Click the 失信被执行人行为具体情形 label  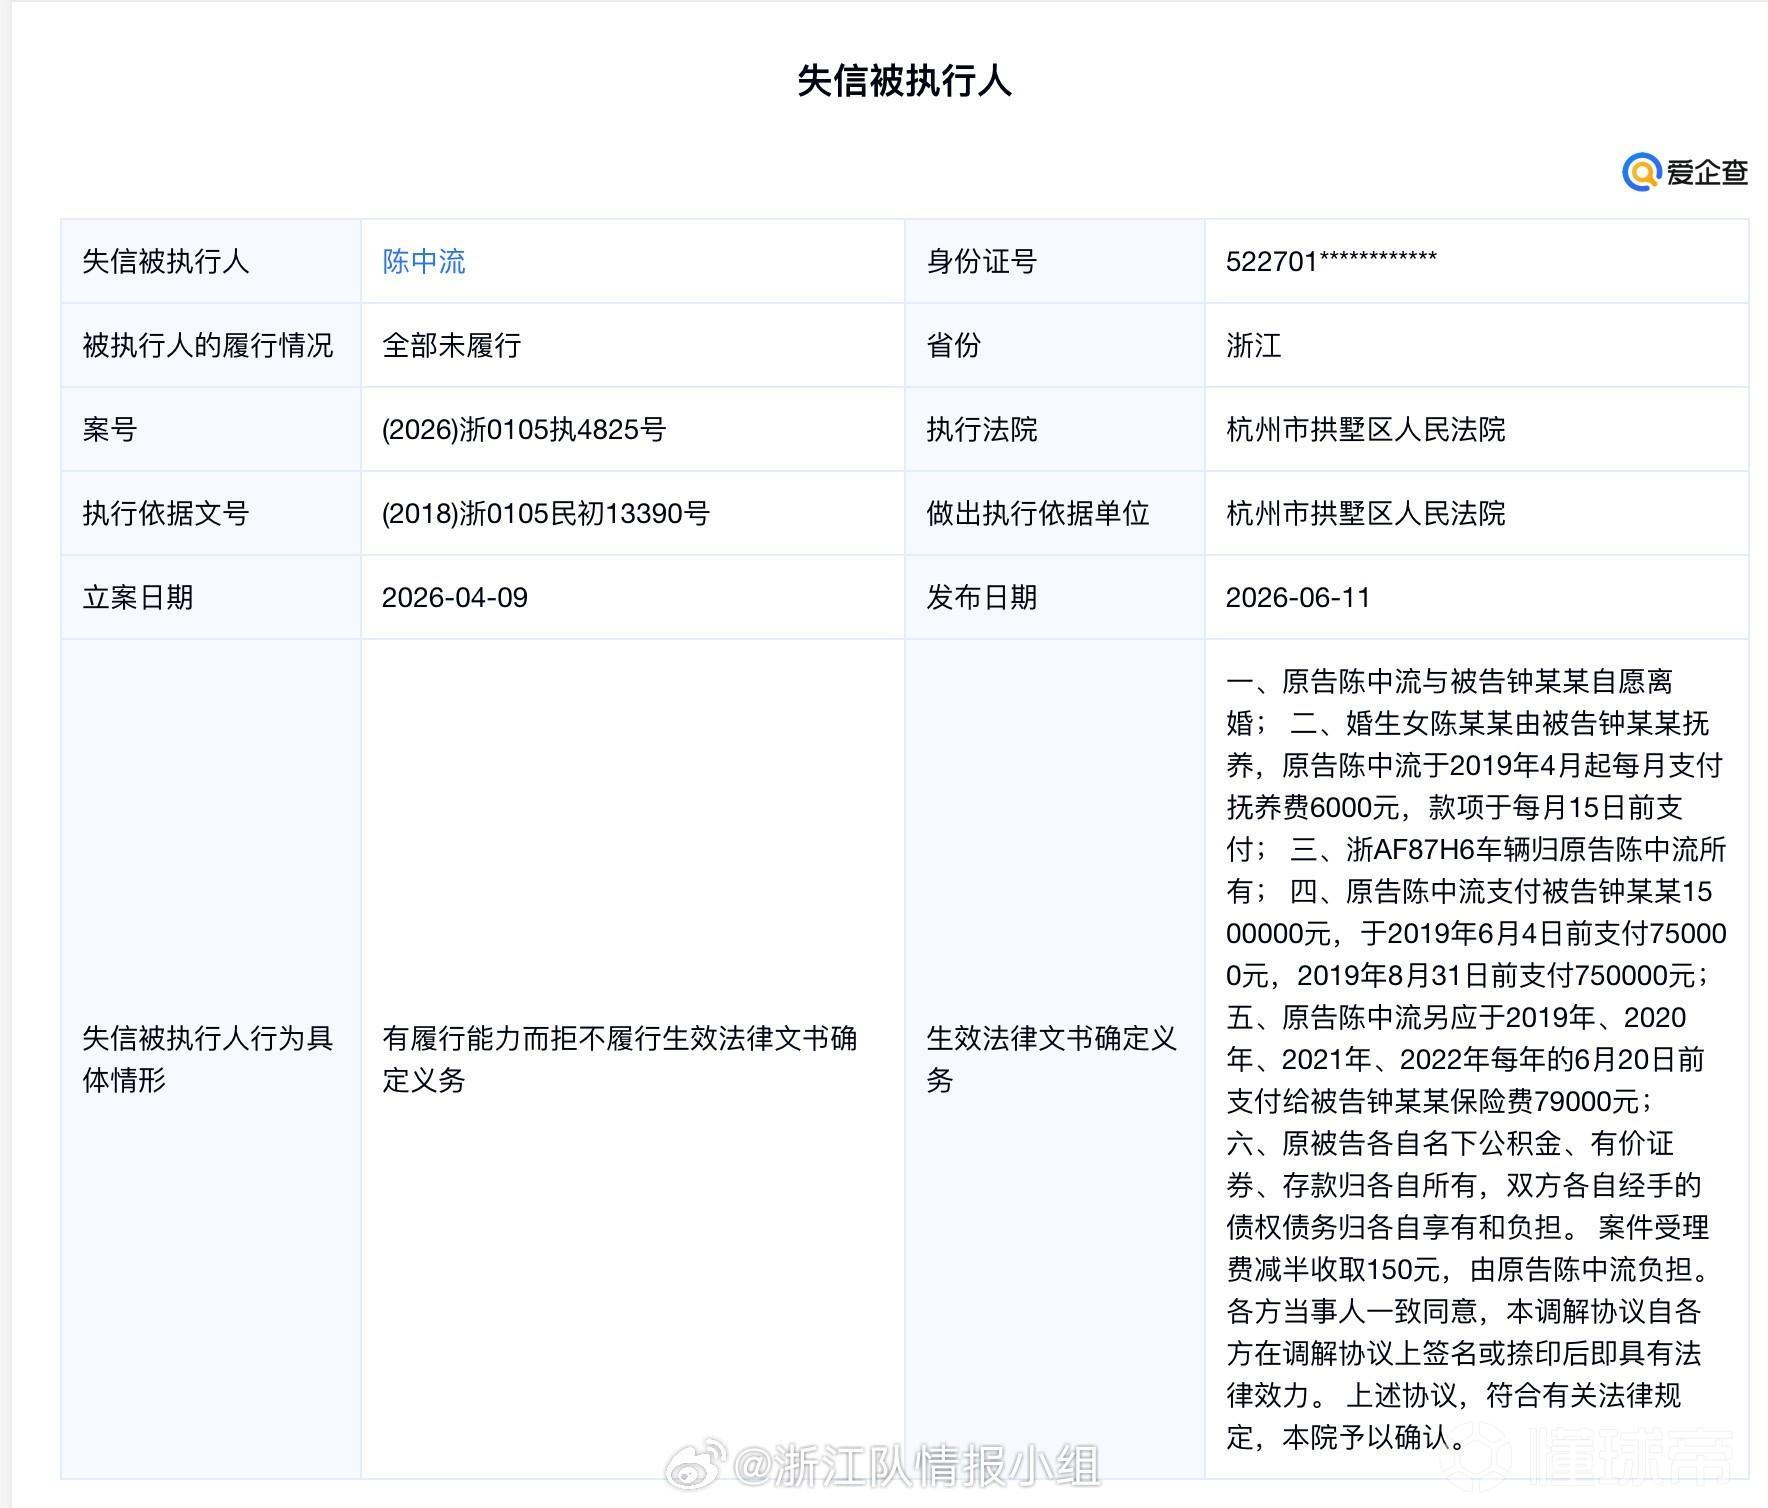pos(208,1059)
